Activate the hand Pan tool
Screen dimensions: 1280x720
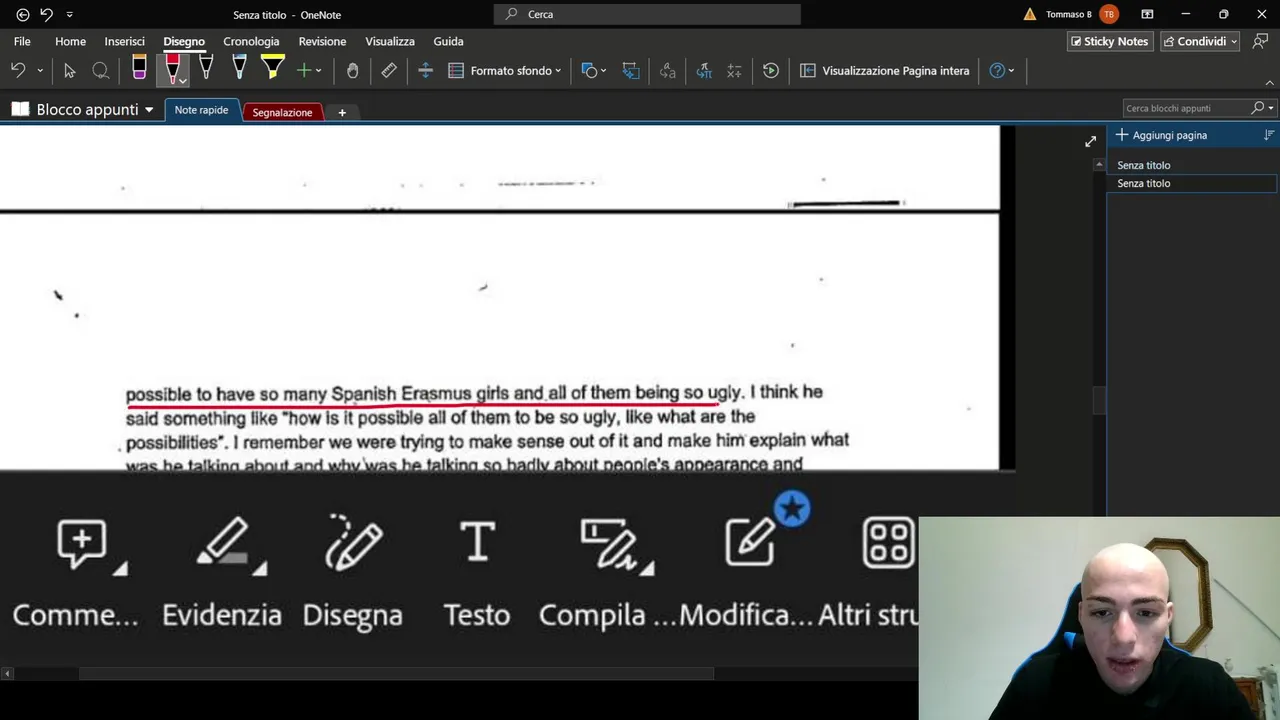[352, 71]
